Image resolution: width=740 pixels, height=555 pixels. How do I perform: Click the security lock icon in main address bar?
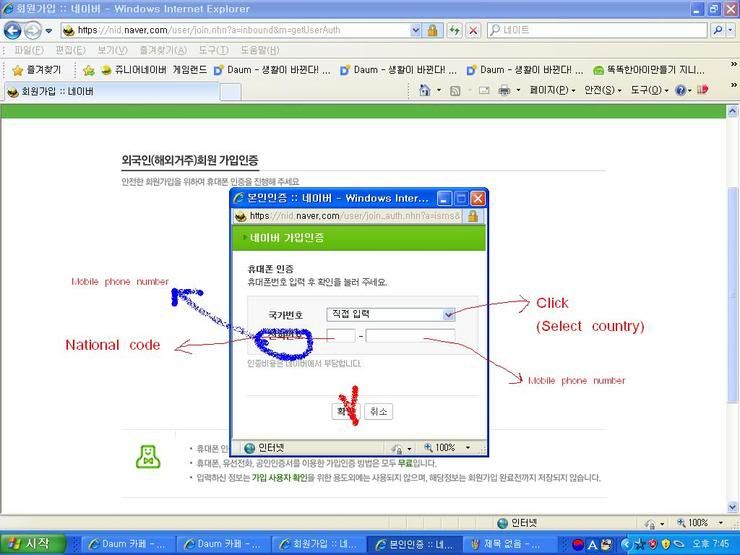point(432,31)
